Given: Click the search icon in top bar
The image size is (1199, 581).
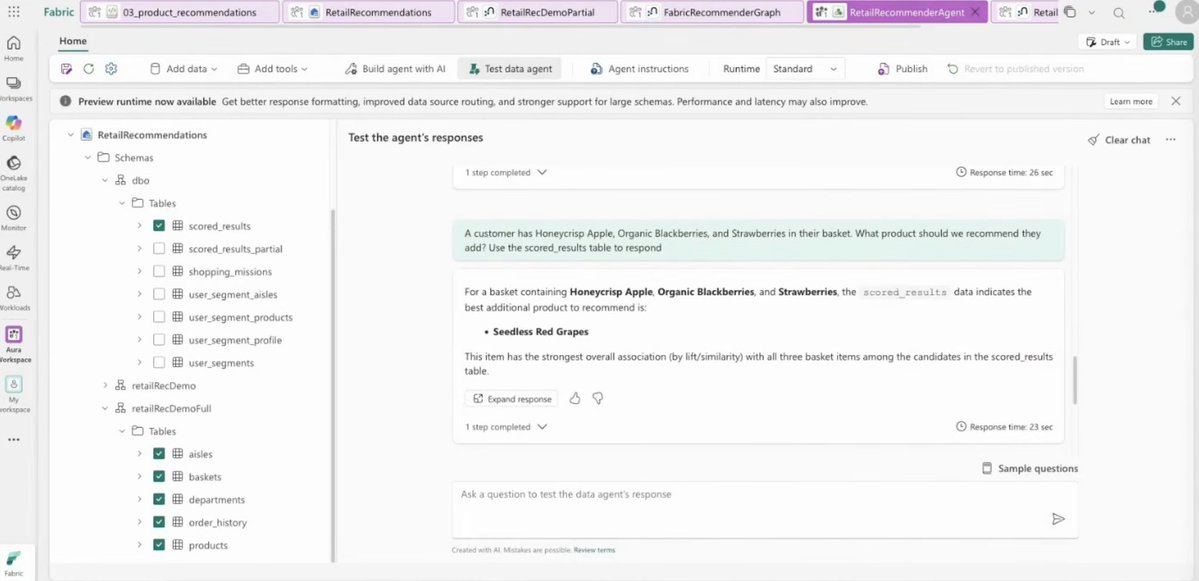Looking at the screenshot, I should (1119, 13).
